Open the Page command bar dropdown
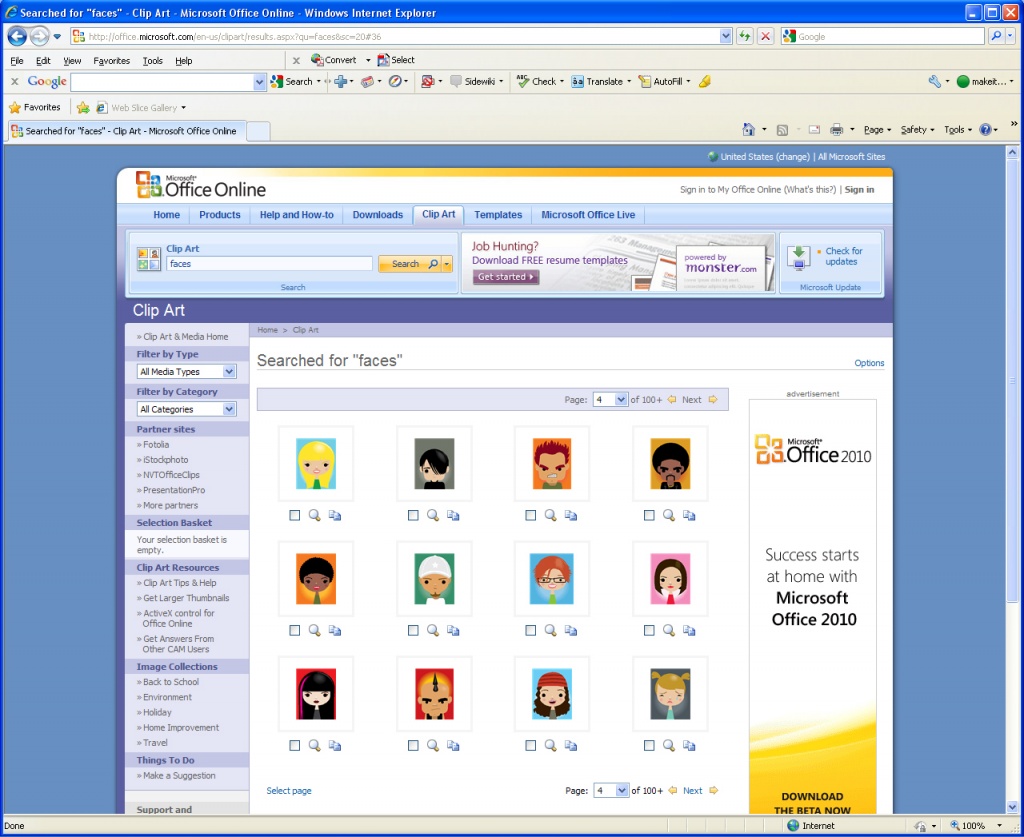Image resolution: width=1024 pixels, height=837 pixels. (x=876, y=130)
